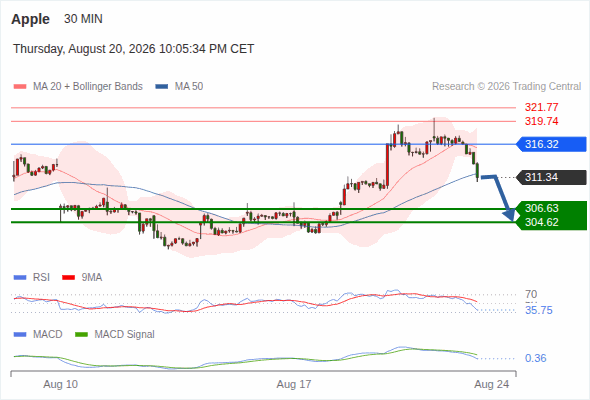Select the 316.32 pivot price tag
Screen dimensions: 590x400
551,144
